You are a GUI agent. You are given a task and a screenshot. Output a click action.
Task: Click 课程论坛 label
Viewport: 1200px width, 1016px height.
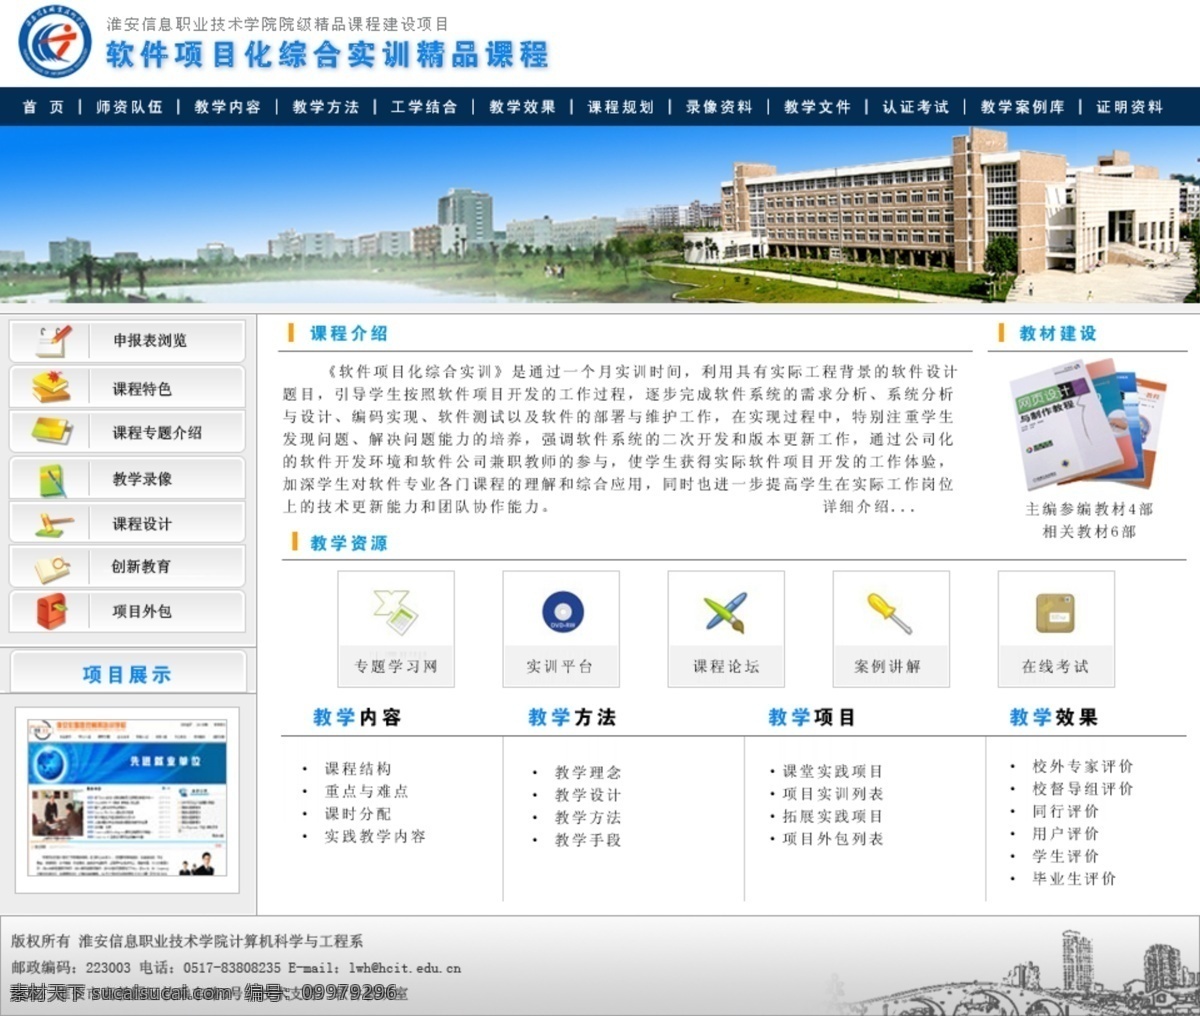[x=726, y=666]
